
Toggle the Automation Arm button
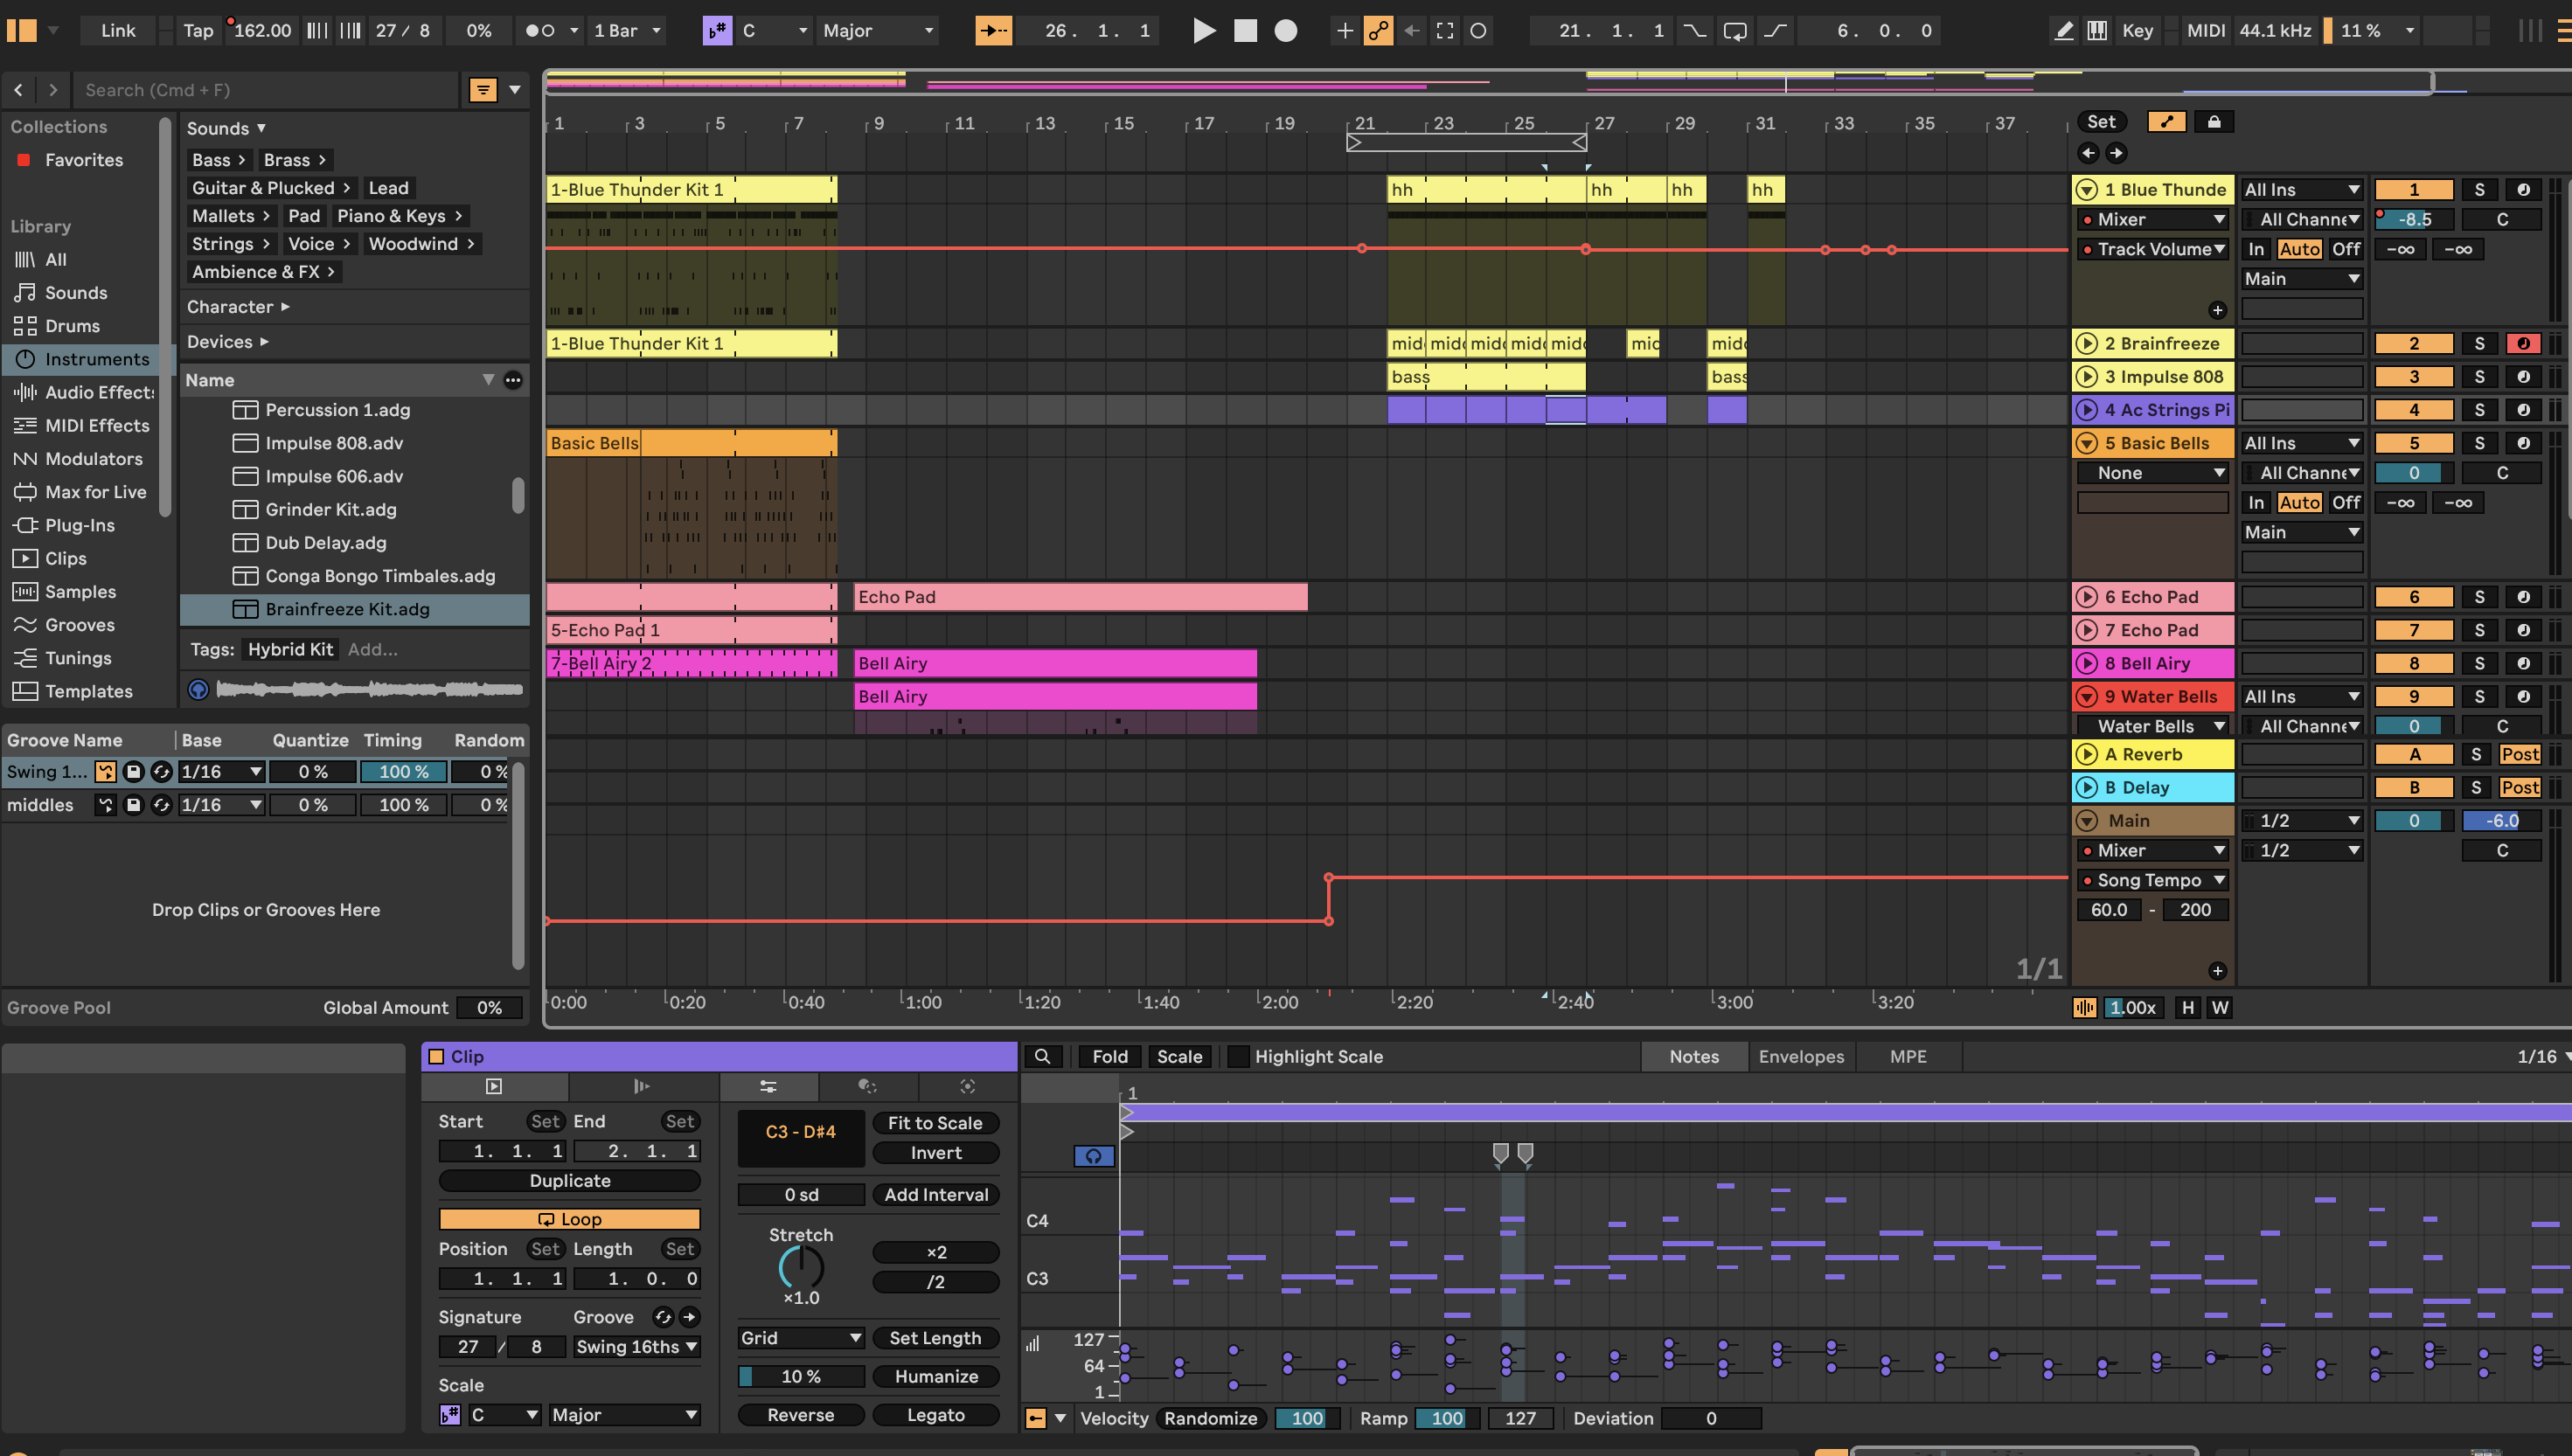point(1378,31)
